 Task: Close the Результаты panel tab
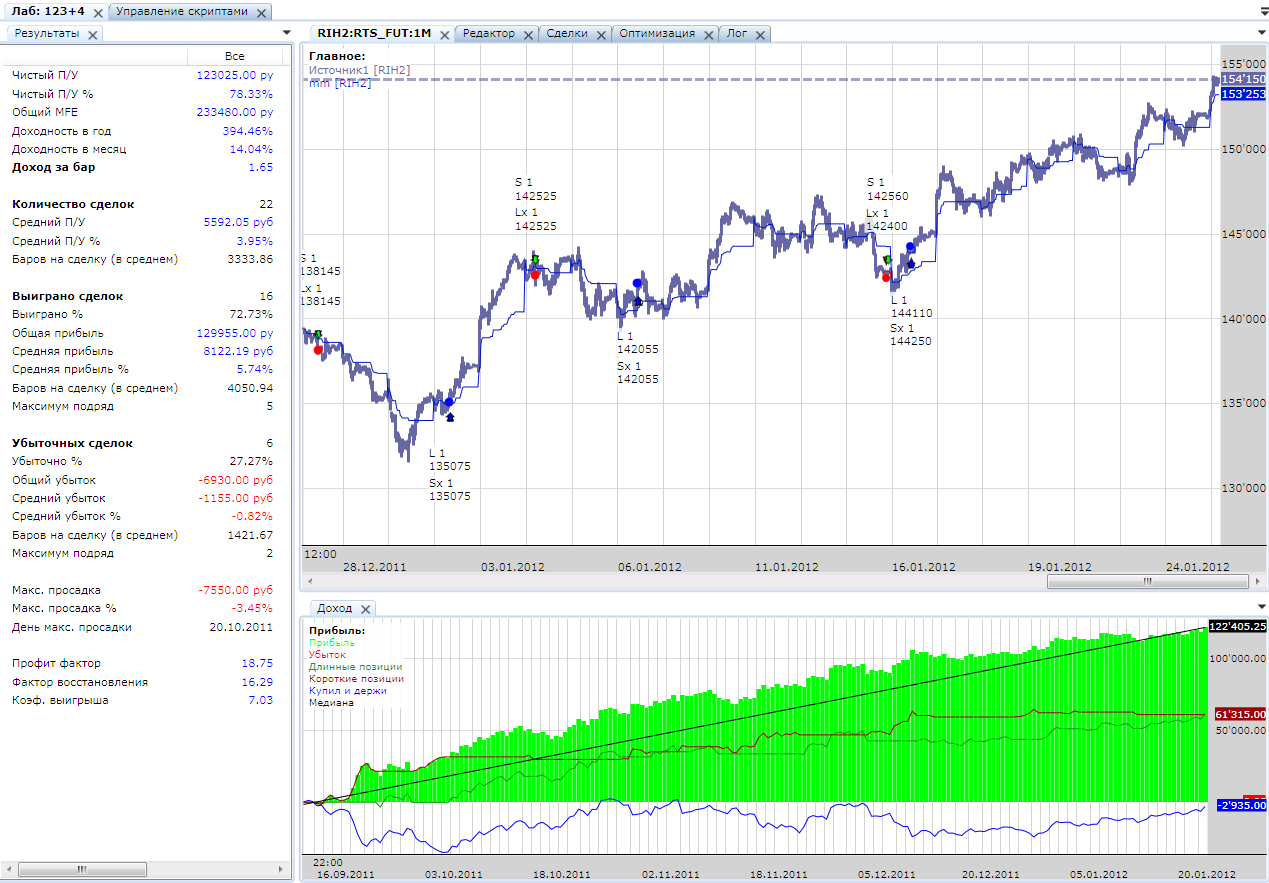point(92,34)
